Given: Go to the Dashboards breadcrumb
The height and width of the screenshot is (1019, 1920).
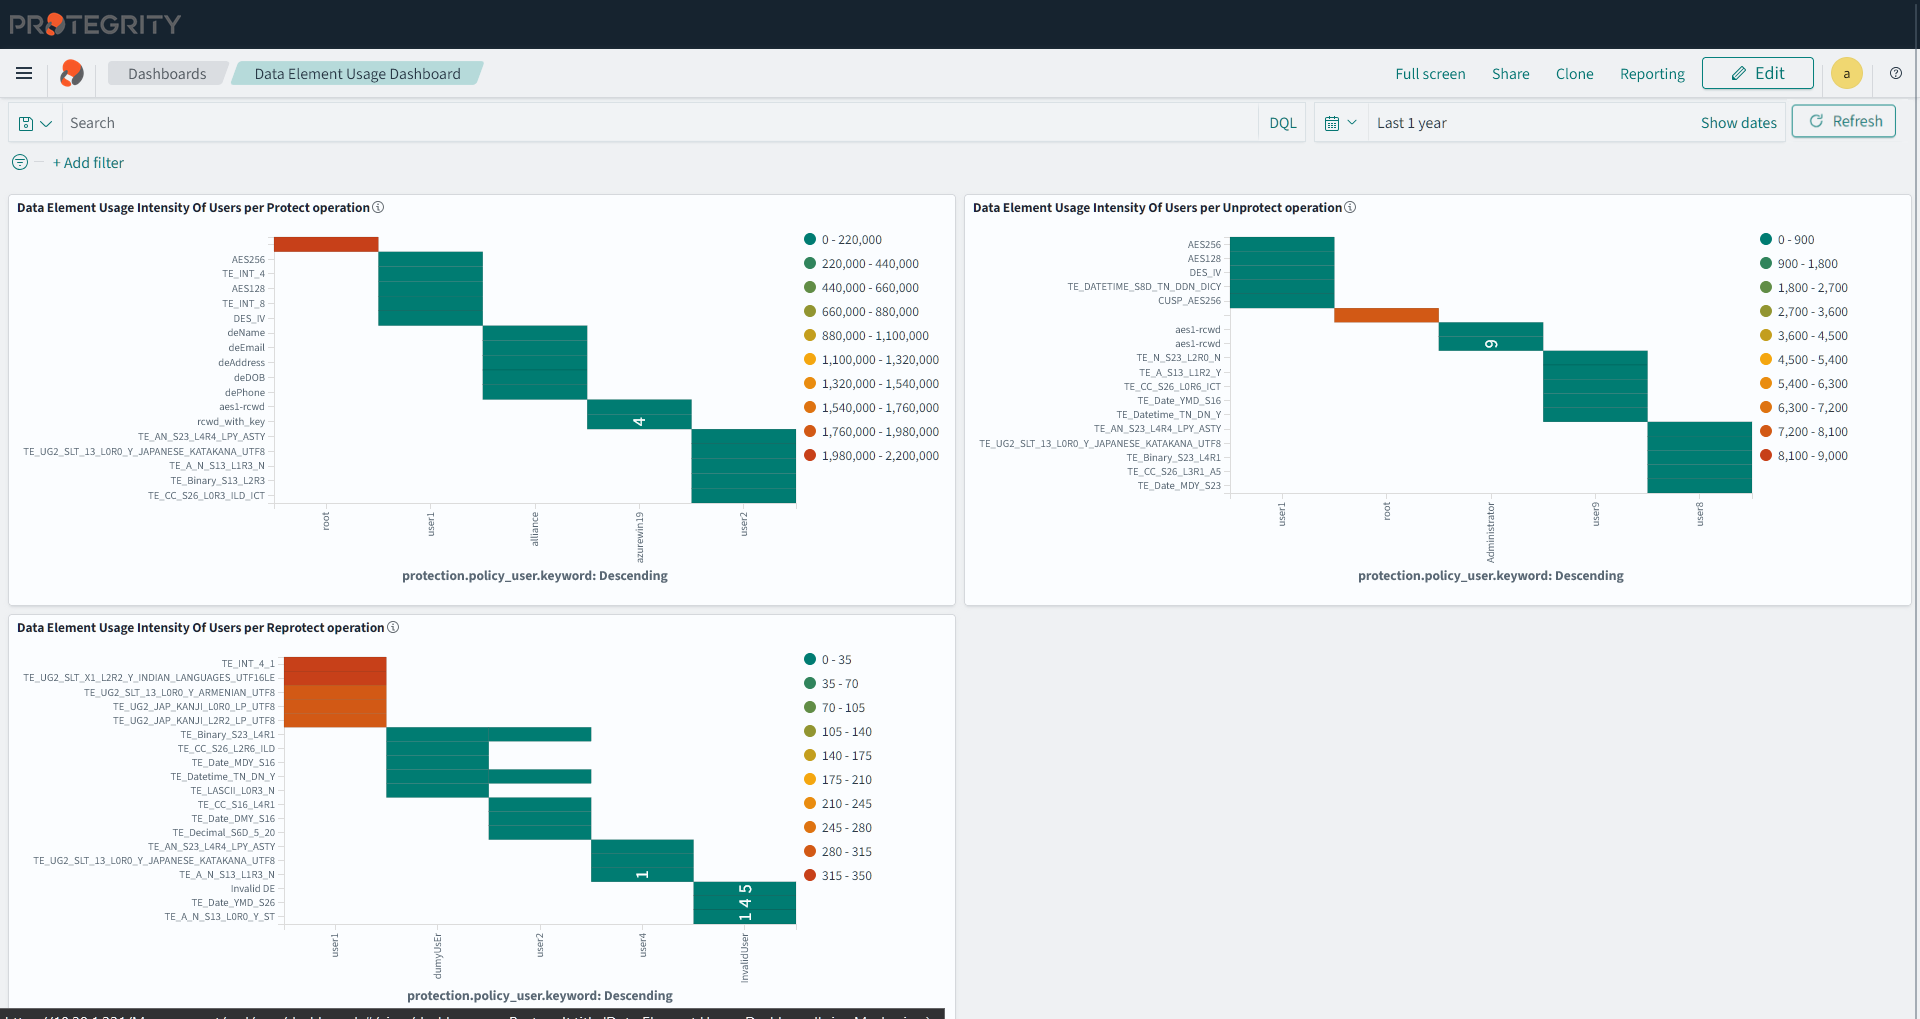Looking at the screenshot, I should (x=166, y=73).
